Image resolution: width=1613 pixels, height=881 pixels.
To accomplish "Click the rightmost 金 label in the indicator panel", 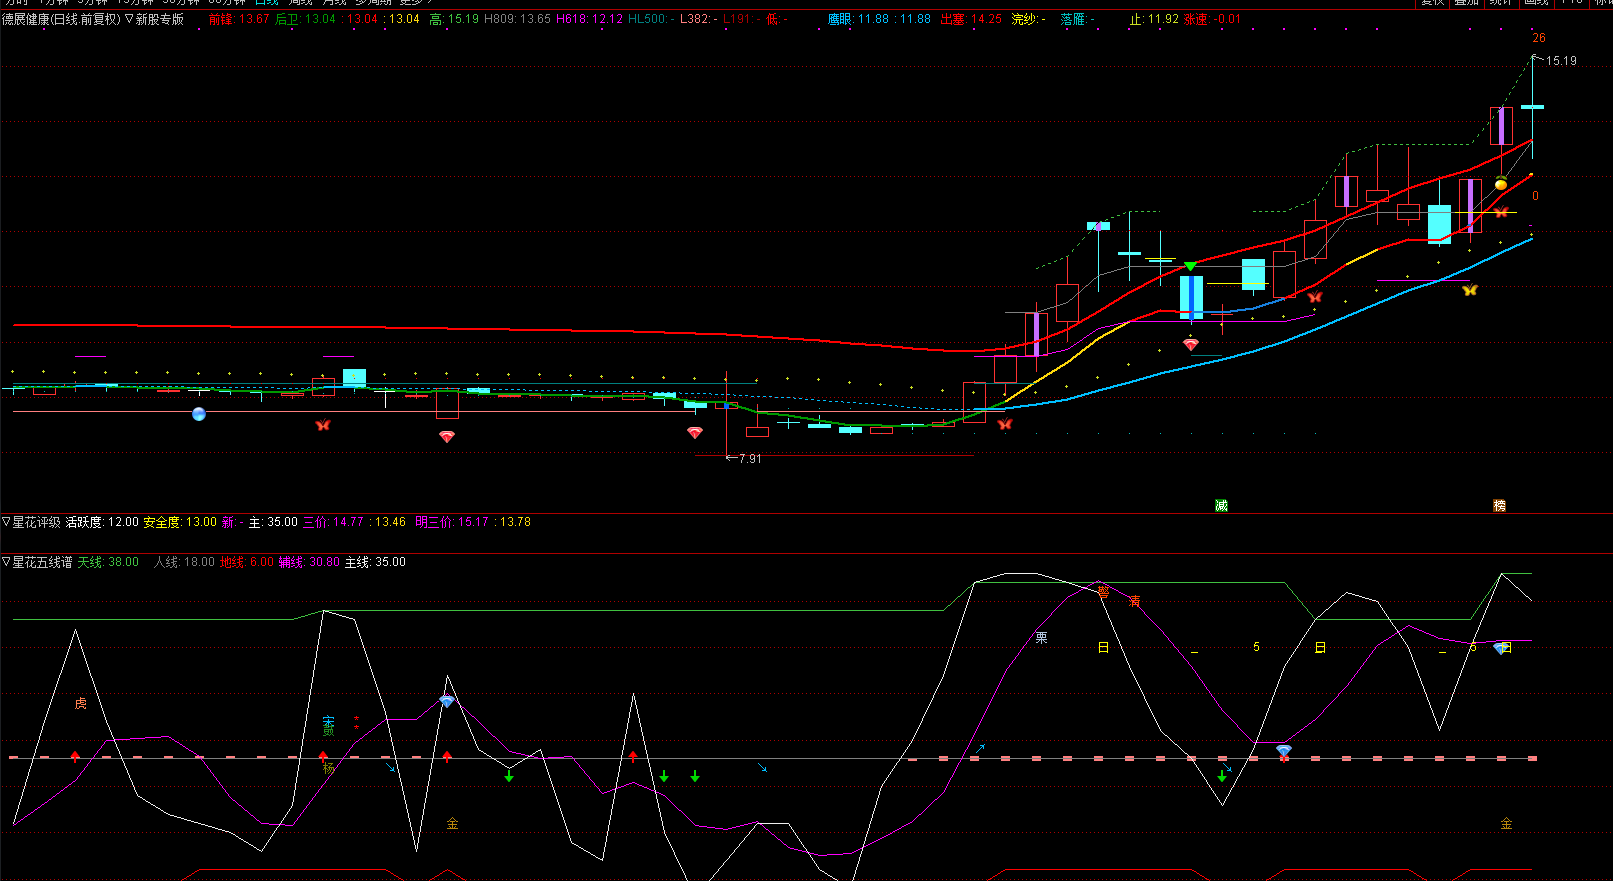I will coord(1506,824).
